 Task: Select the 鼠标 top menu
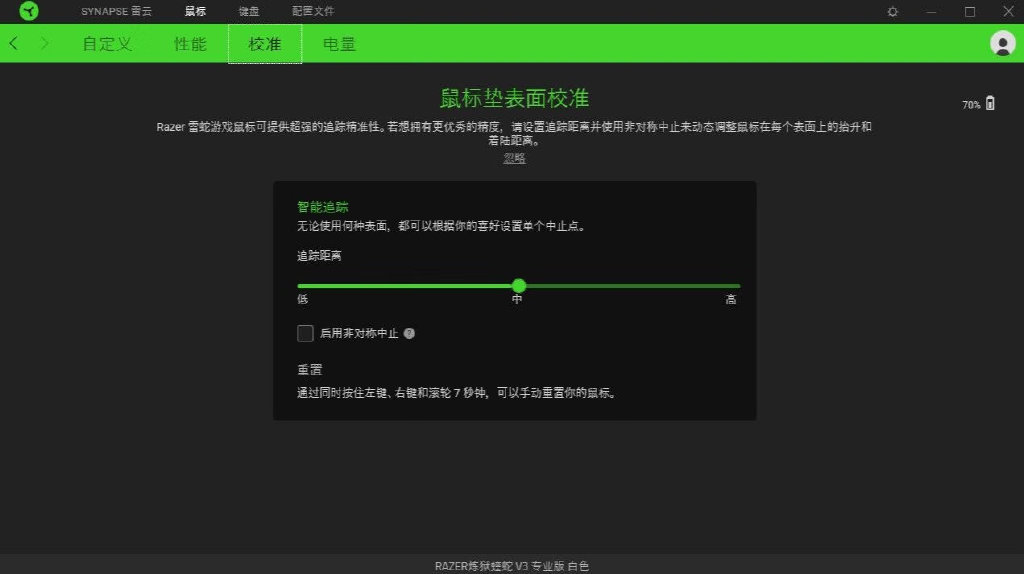(x=195, y=11)
